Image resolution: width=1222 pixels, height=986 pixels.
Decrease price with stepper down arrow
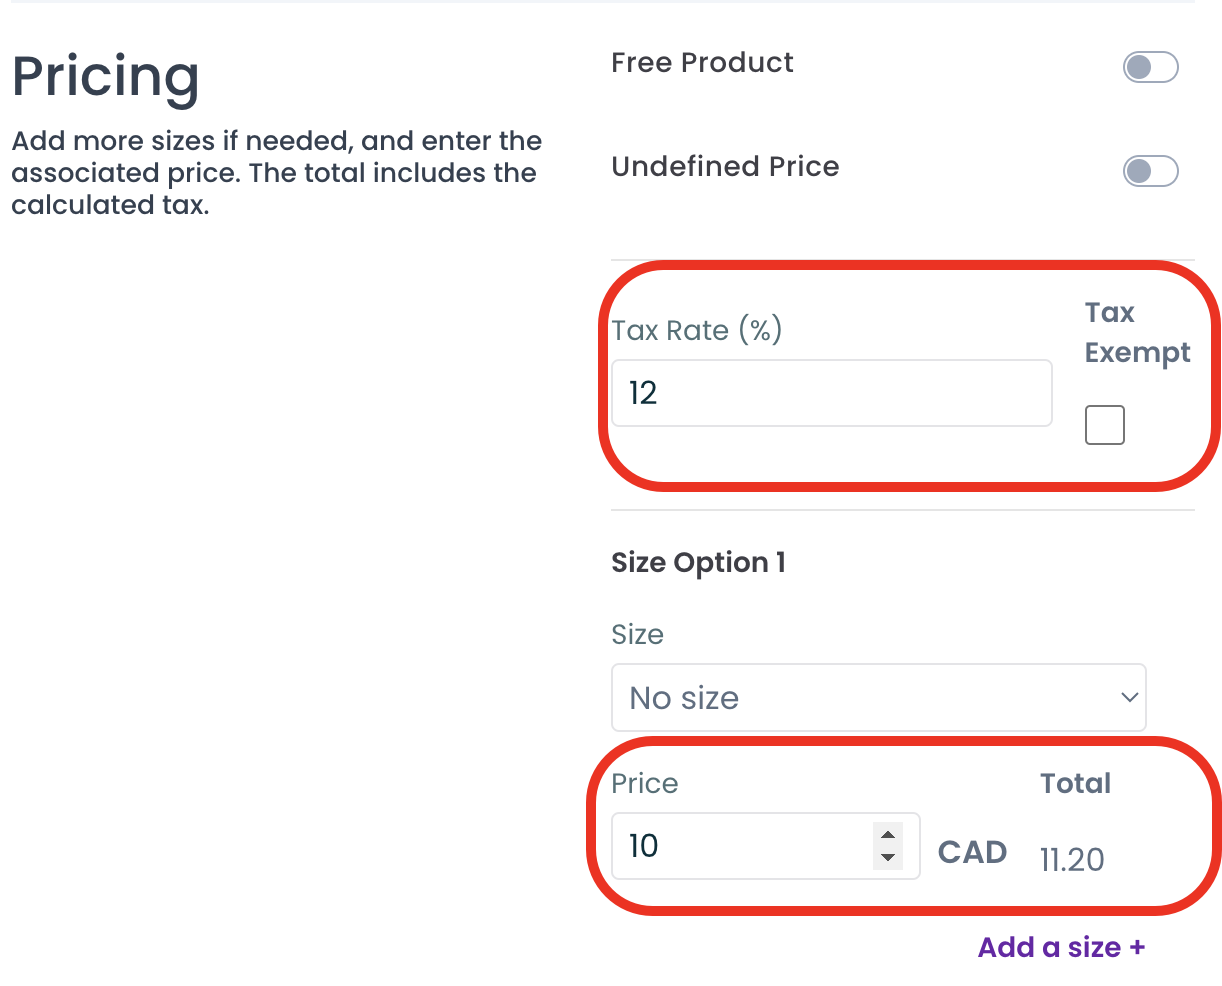pos(887,858)
